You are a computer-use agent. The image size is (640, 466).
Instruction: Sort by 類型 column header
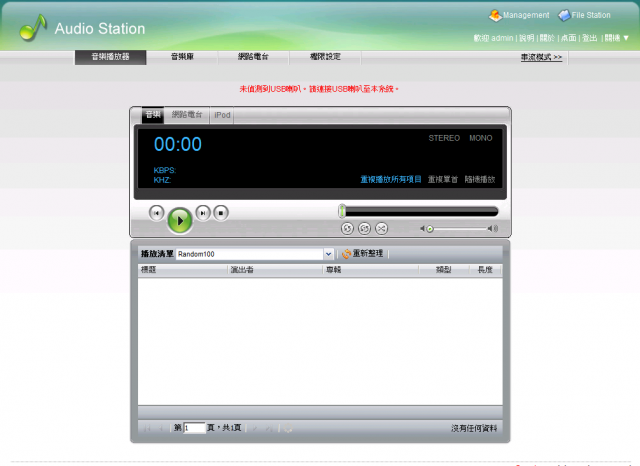tap(443, 270)
